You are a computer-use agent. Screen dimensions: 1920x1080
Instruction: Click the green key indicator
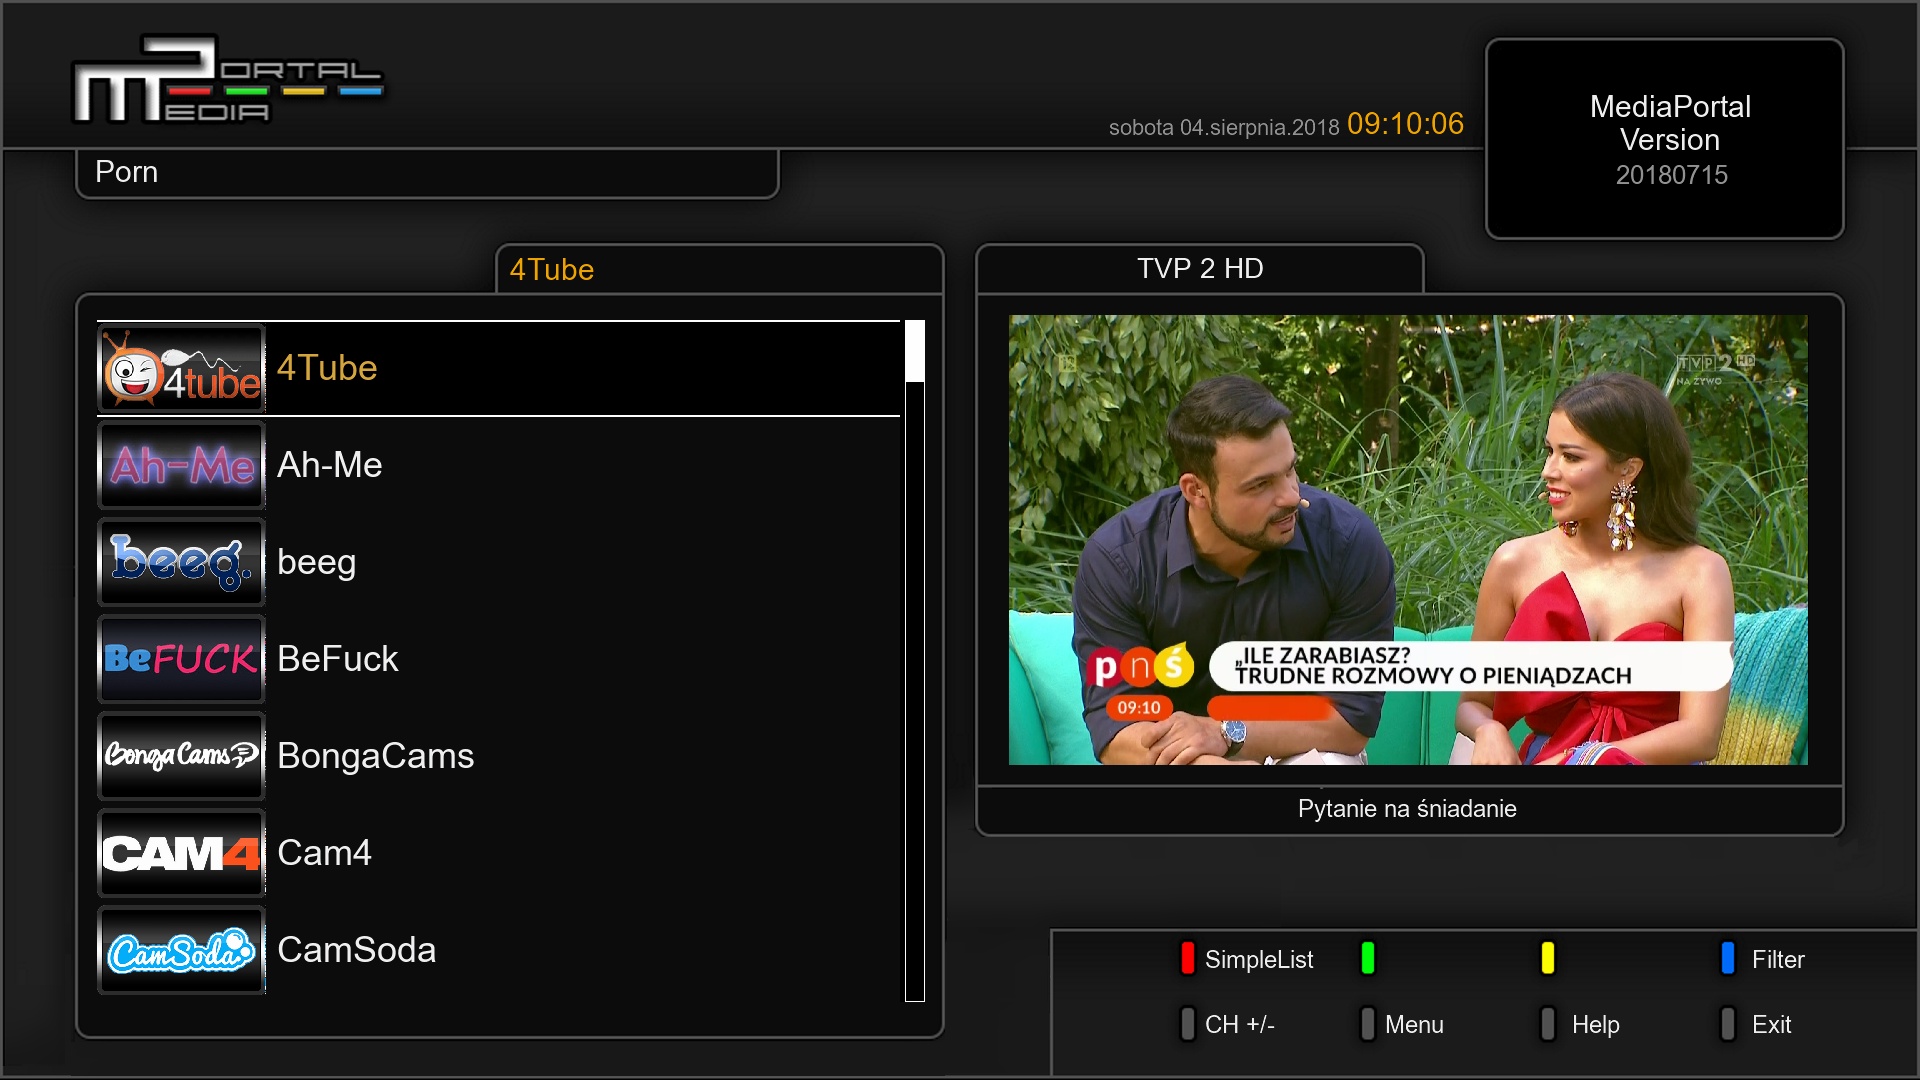coord(1368,958)
